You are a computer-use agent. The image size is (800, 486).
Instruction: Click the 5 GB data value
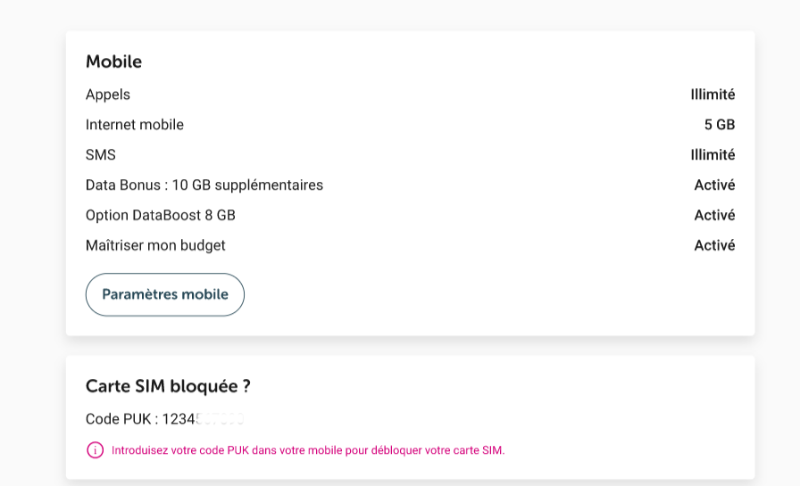pos(719,125)
